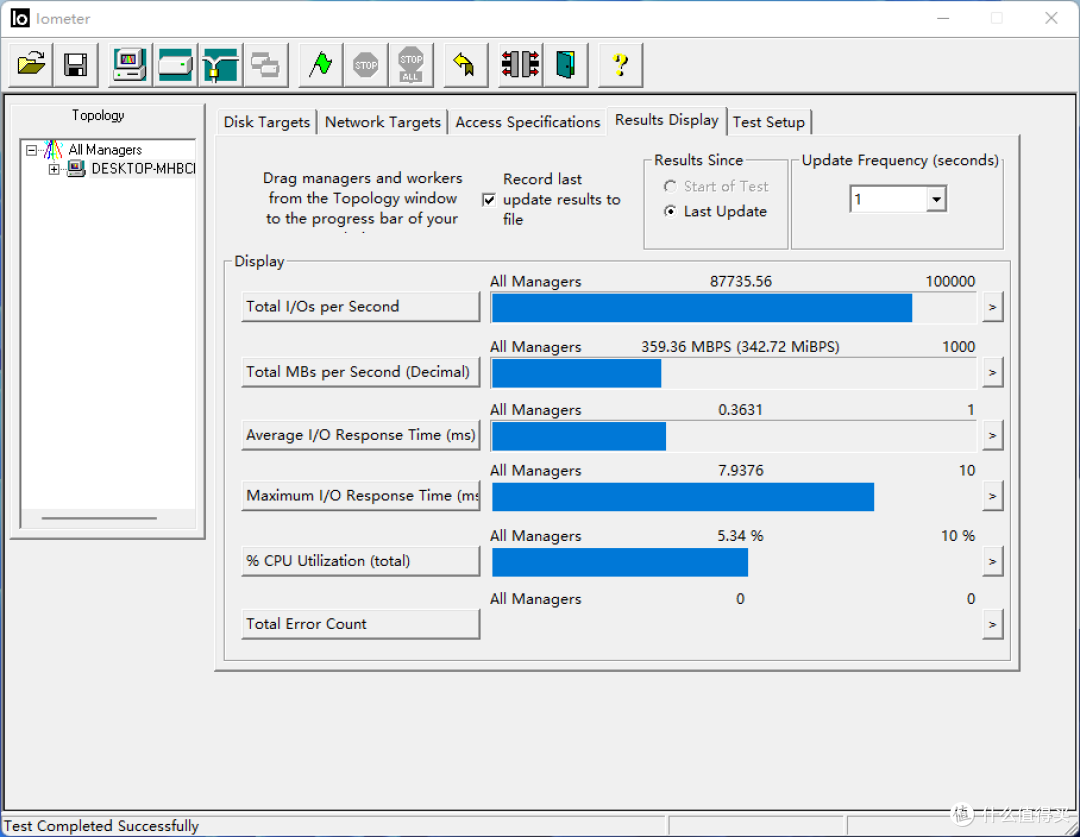Switch to the Disk Targets tab
The width and height of the screenshot is (1080, 837).
click(x=267, y=122)
